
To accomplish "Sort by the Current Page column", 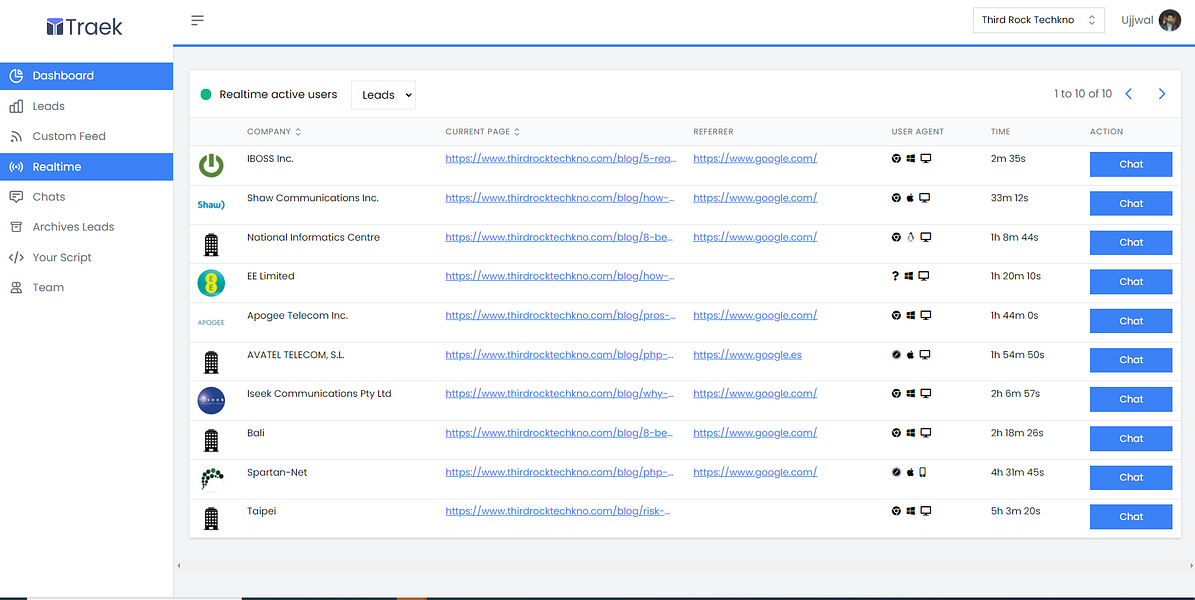I will [x=482, y=132].
